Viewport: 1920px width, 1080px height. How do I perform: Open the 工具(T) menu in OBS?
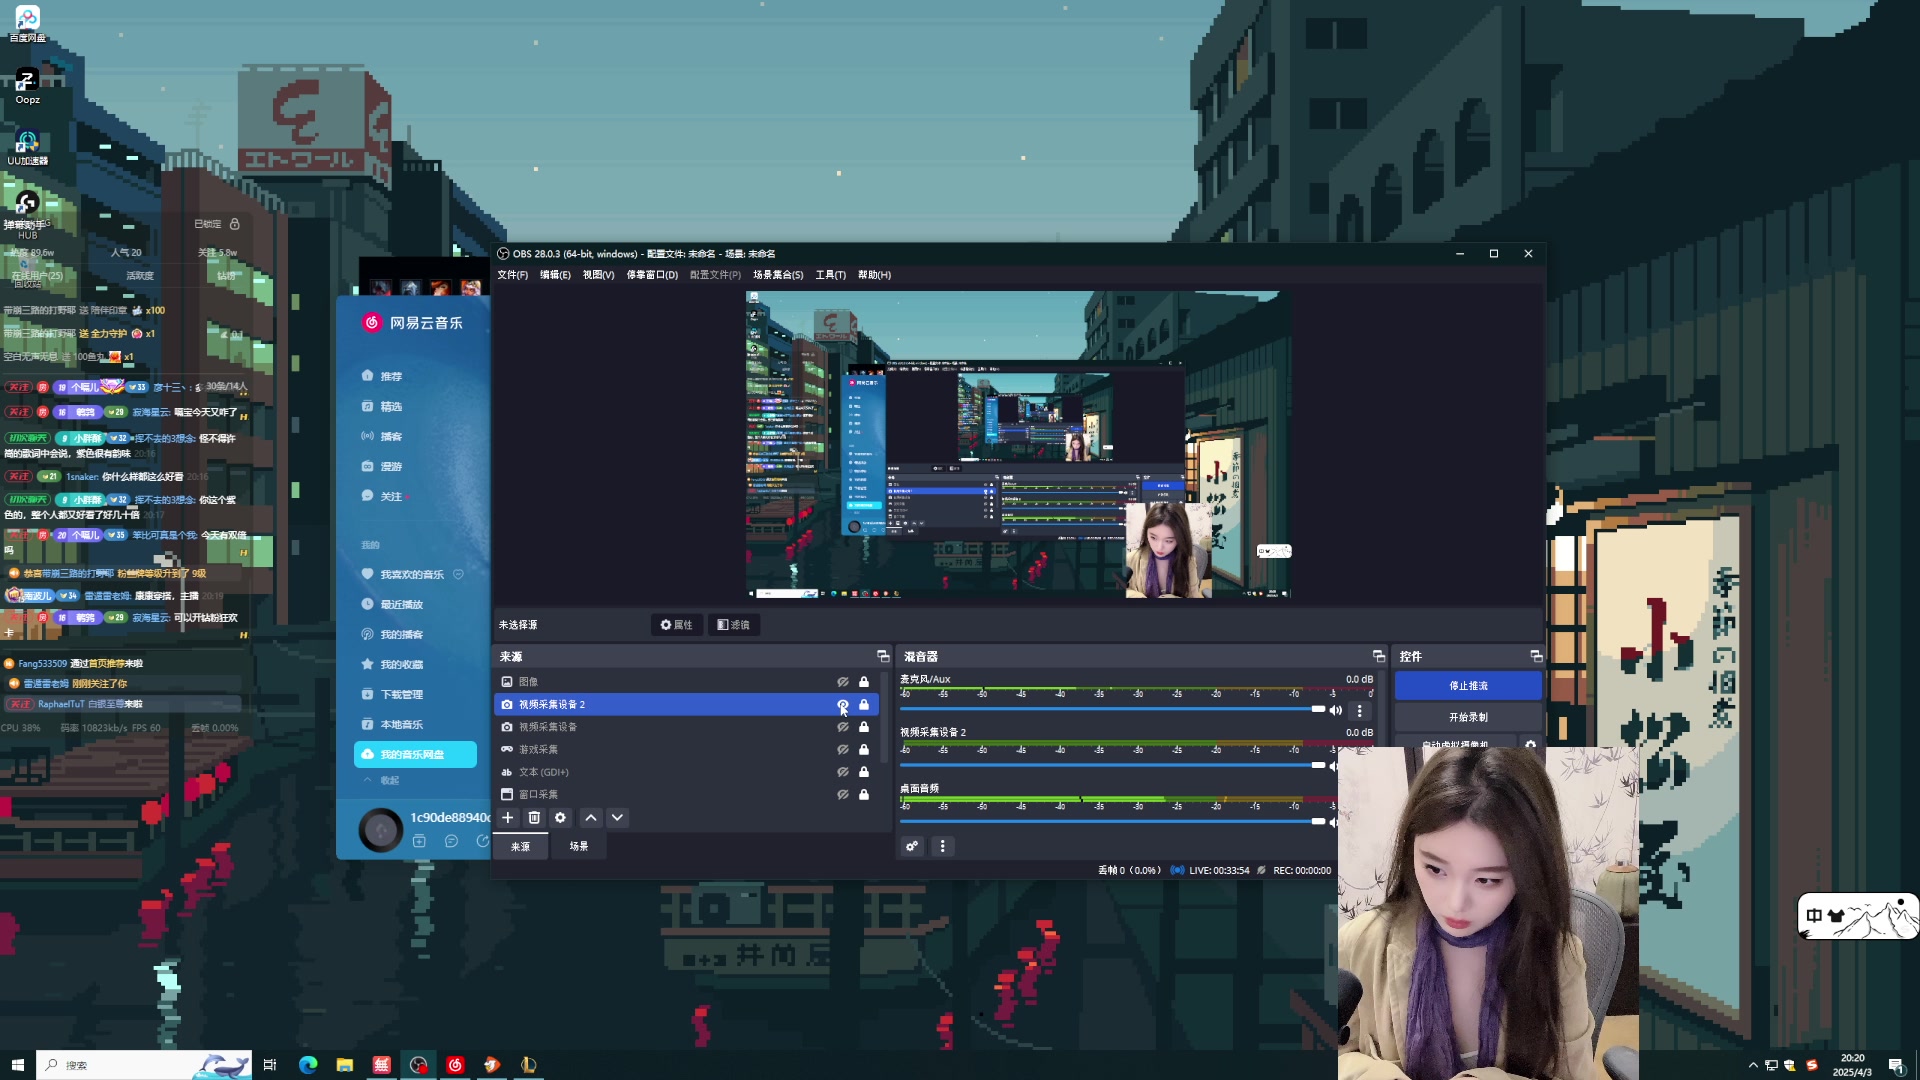pyautogui.click(x=830, y=275)
